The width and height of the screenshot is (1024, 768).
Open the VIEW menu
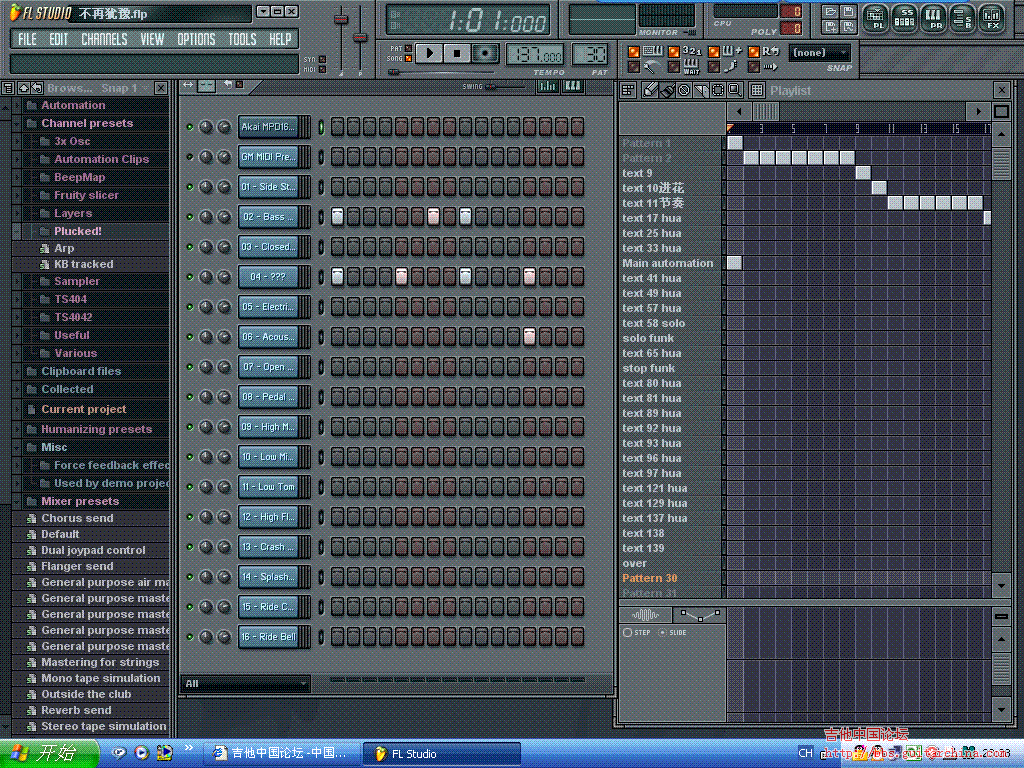[152, 39]
